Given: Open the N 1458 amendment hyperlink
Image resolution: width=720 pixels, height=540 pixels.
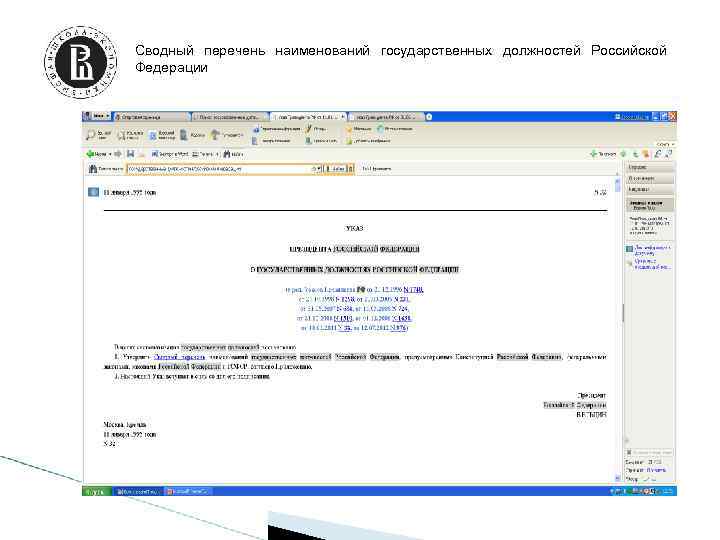Looking at the screenshot, I should (402, 318).
